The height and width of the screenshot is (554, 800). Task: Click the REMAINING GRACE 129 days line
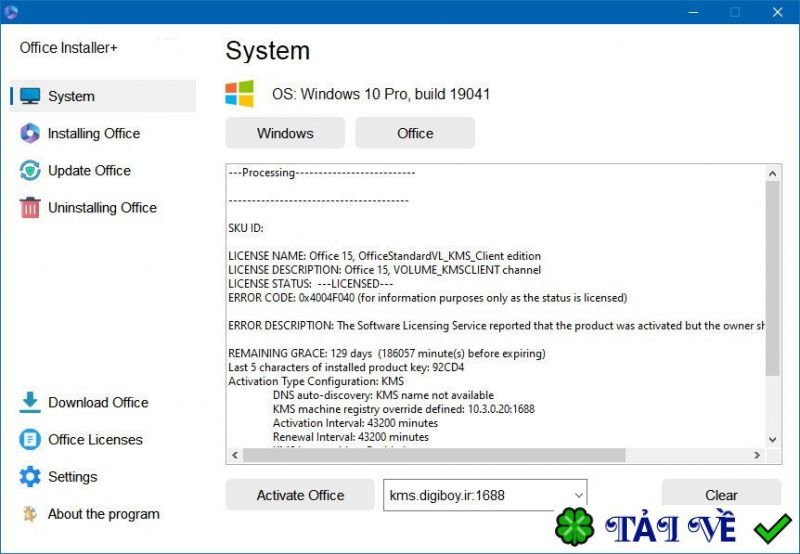[x=387, y=354]
